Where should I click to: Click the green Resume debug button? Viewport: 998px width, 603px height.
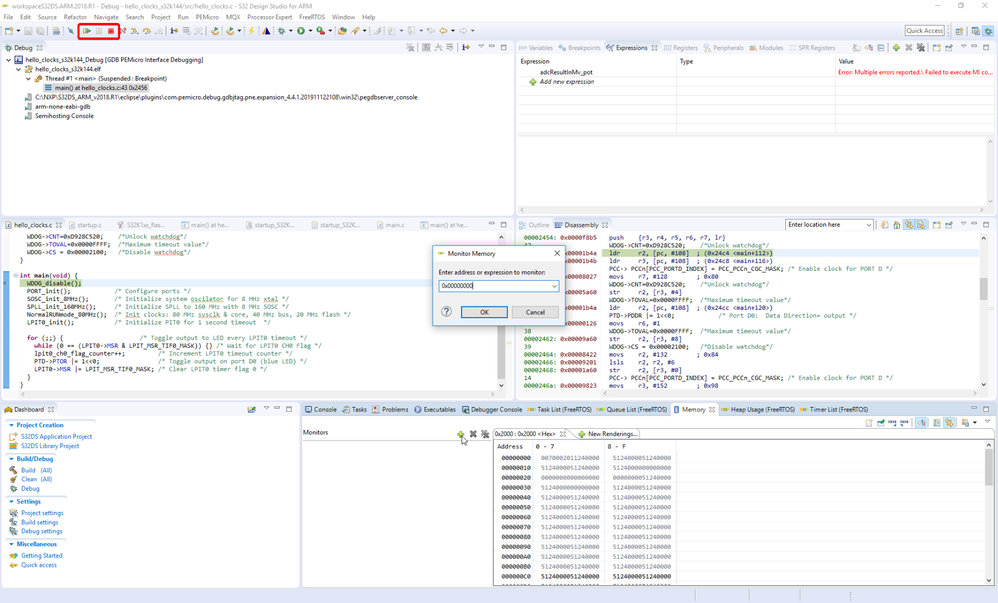(87, 31)
